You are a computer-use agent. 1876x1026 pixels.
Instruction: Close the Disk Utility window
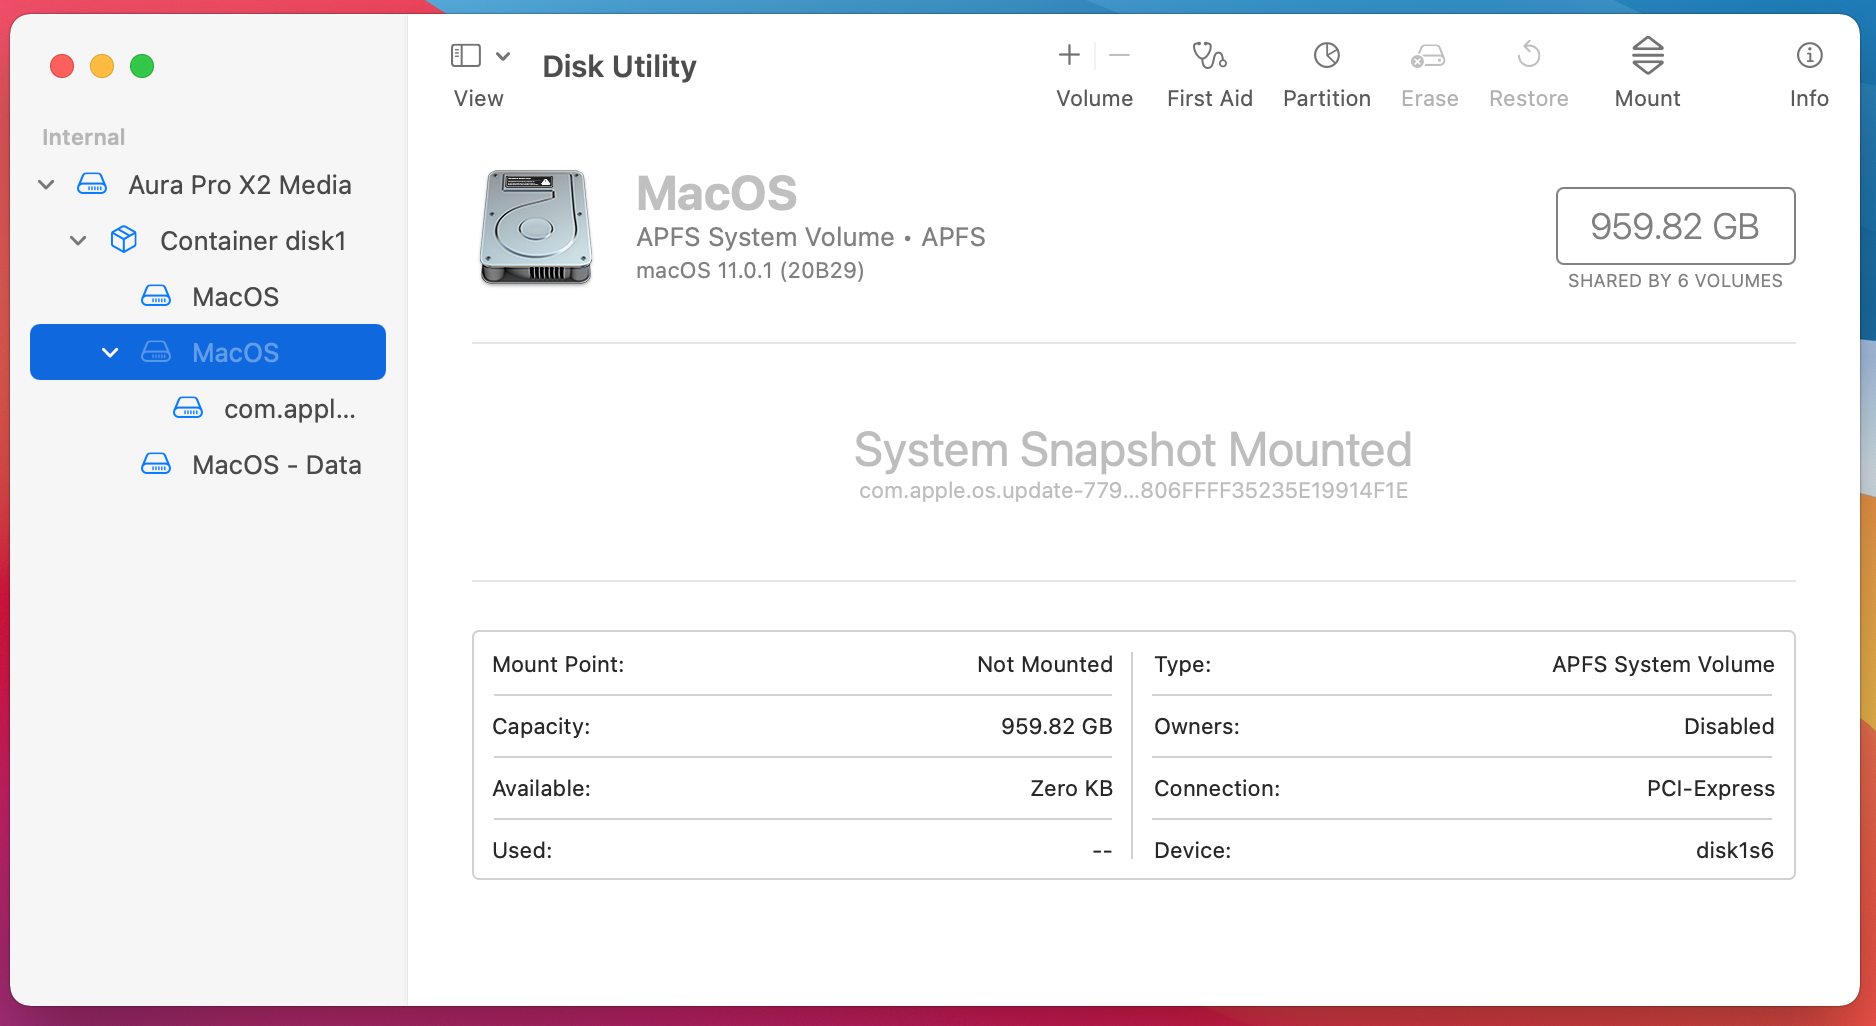pos(62,66)
